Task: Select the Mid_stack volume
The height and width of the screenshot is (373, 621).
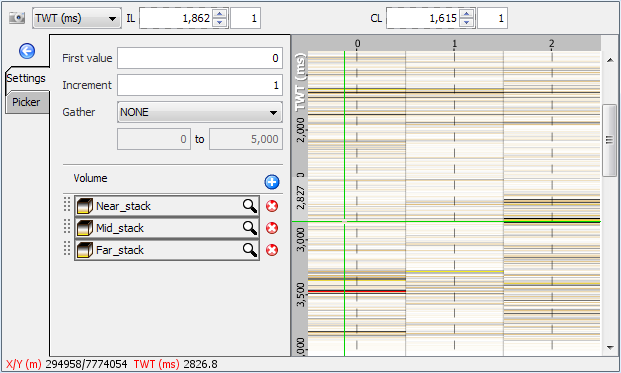Action: (167, 228)
